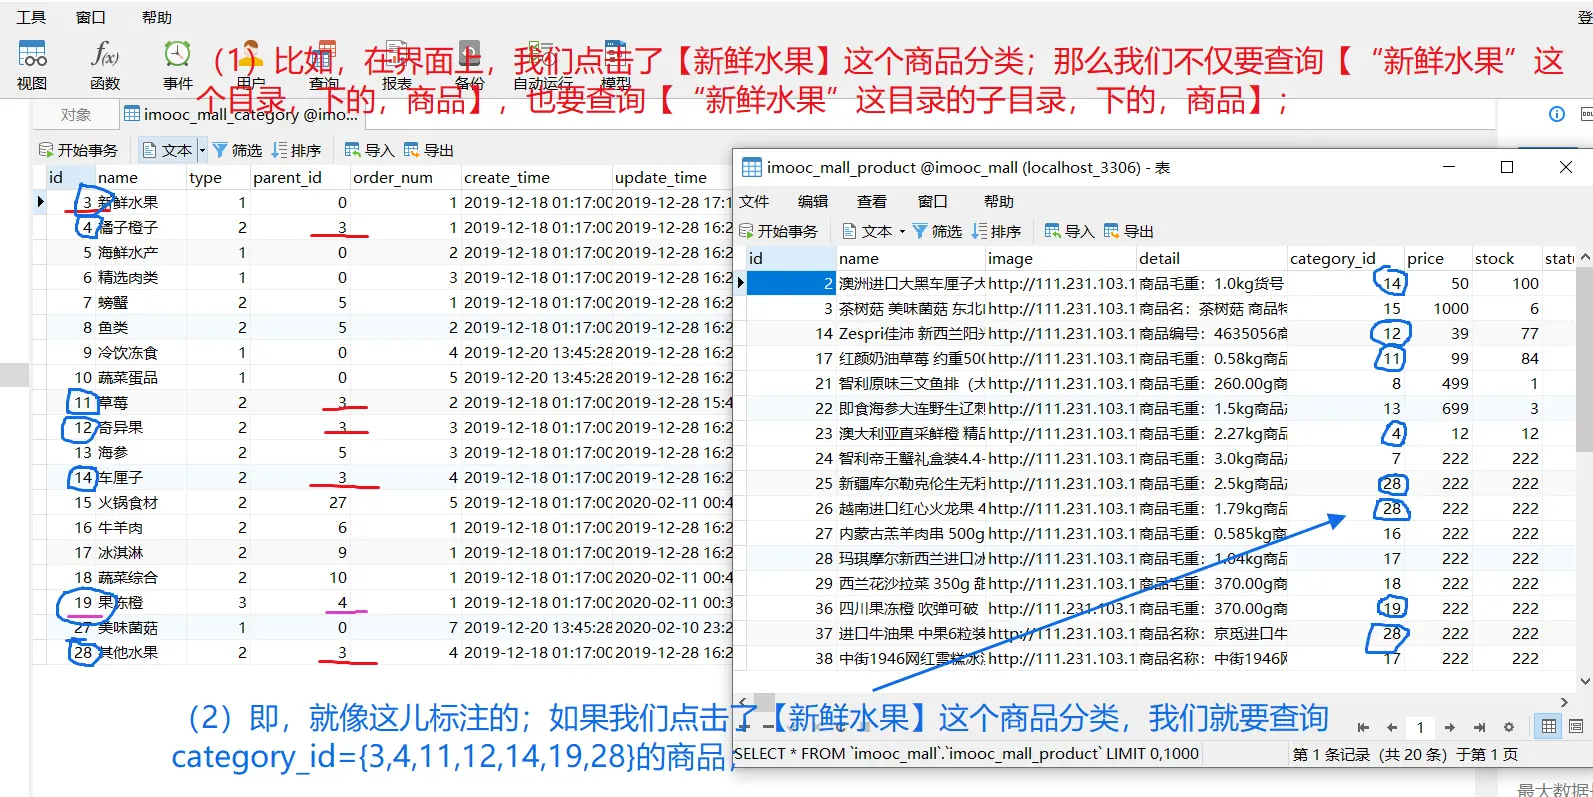Click 排序 sort in the product window toolbar

[996, 231]
